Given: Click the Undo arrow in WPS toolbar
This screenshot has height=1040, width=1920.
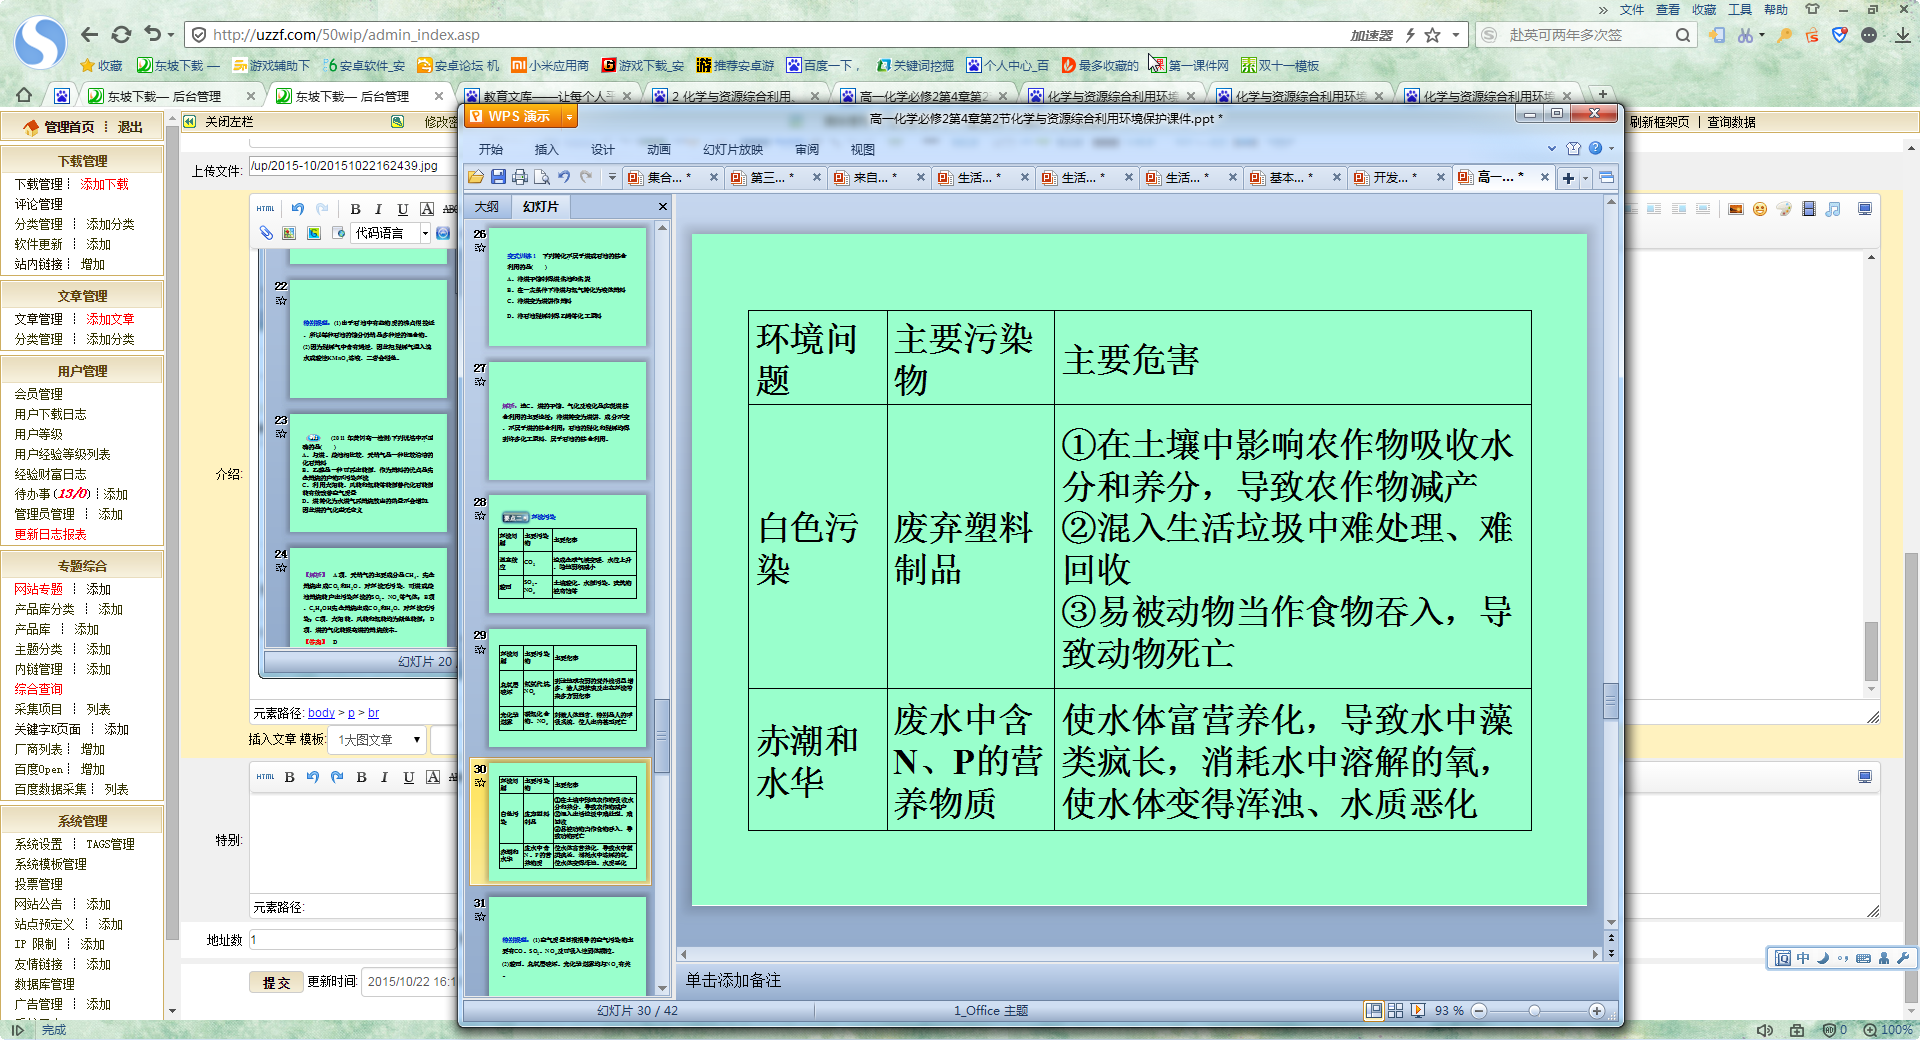Looking at the screenshot, I should tap(564, 177).
